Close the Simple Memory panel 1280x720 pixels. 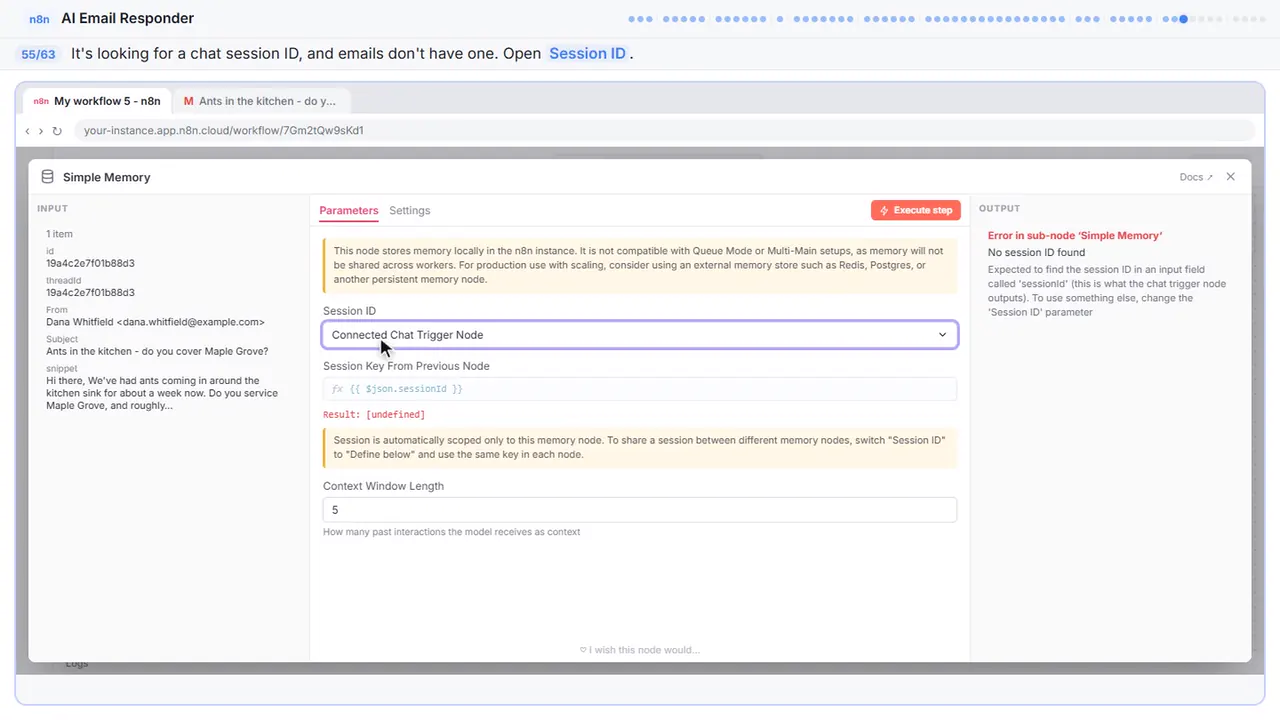point(1231,176)
